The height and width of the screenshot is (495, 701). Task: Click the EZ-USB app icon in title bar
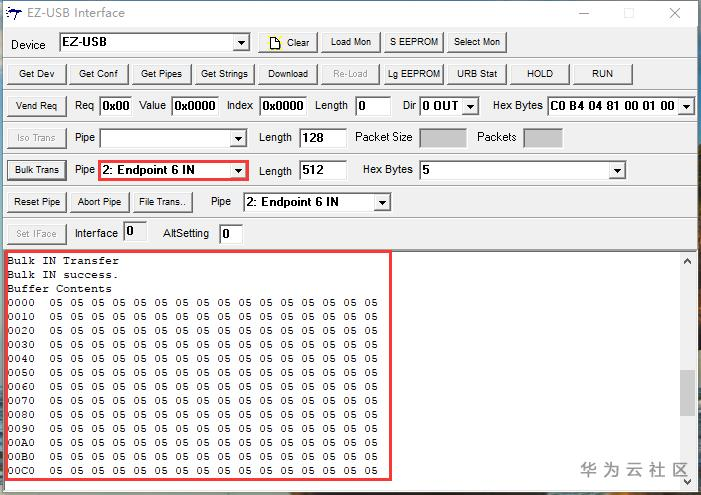(13, 13)
